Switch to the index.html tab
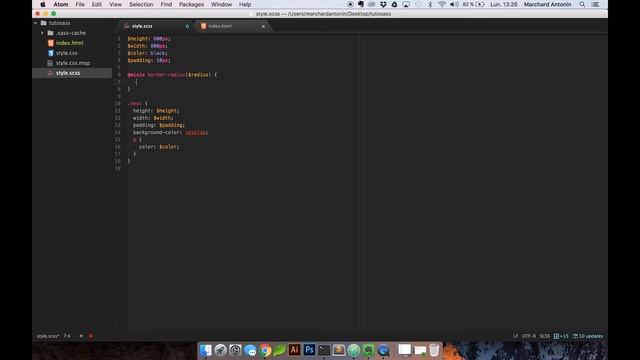The height and width of the screenshot is (360, 640). (220, 26)
